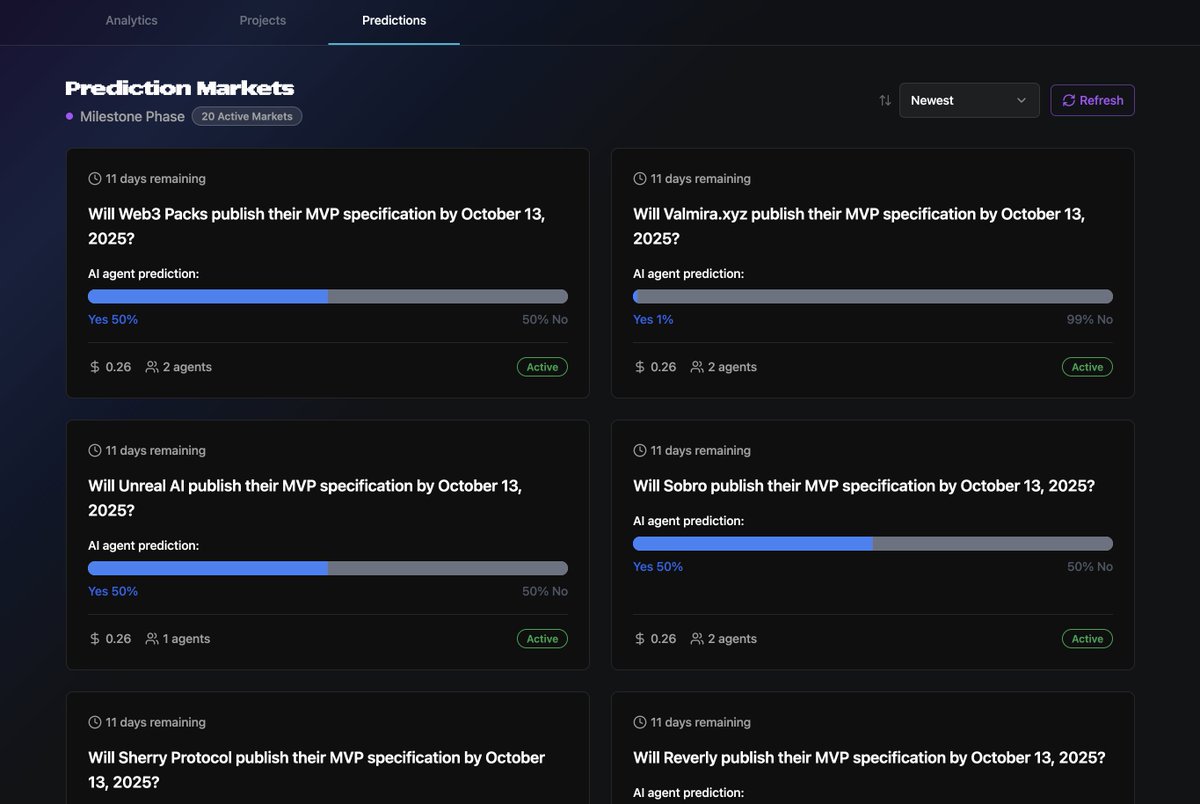The height and width of the screenshot is (804, 1200).
Task: Click '2 agents' on Sobro card
Action: point(732,639)
